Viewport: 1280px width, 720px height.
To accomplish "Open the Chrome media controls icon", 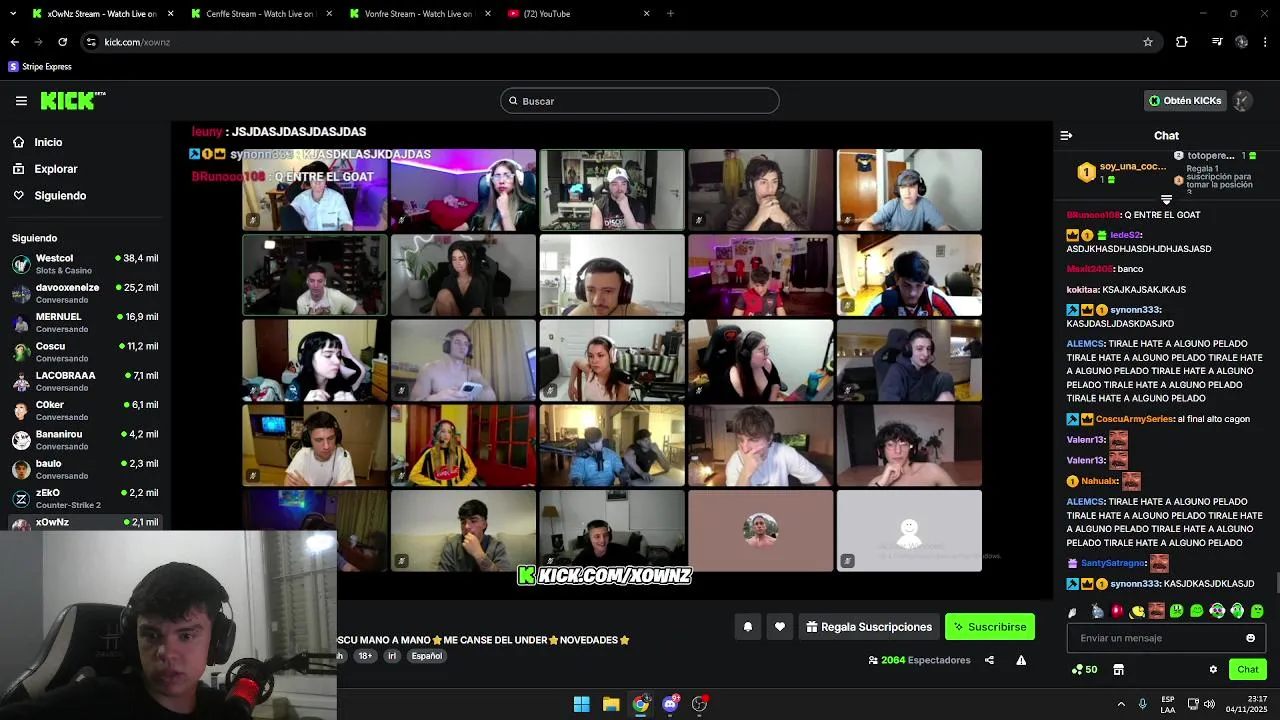I will pos(1217,42).
